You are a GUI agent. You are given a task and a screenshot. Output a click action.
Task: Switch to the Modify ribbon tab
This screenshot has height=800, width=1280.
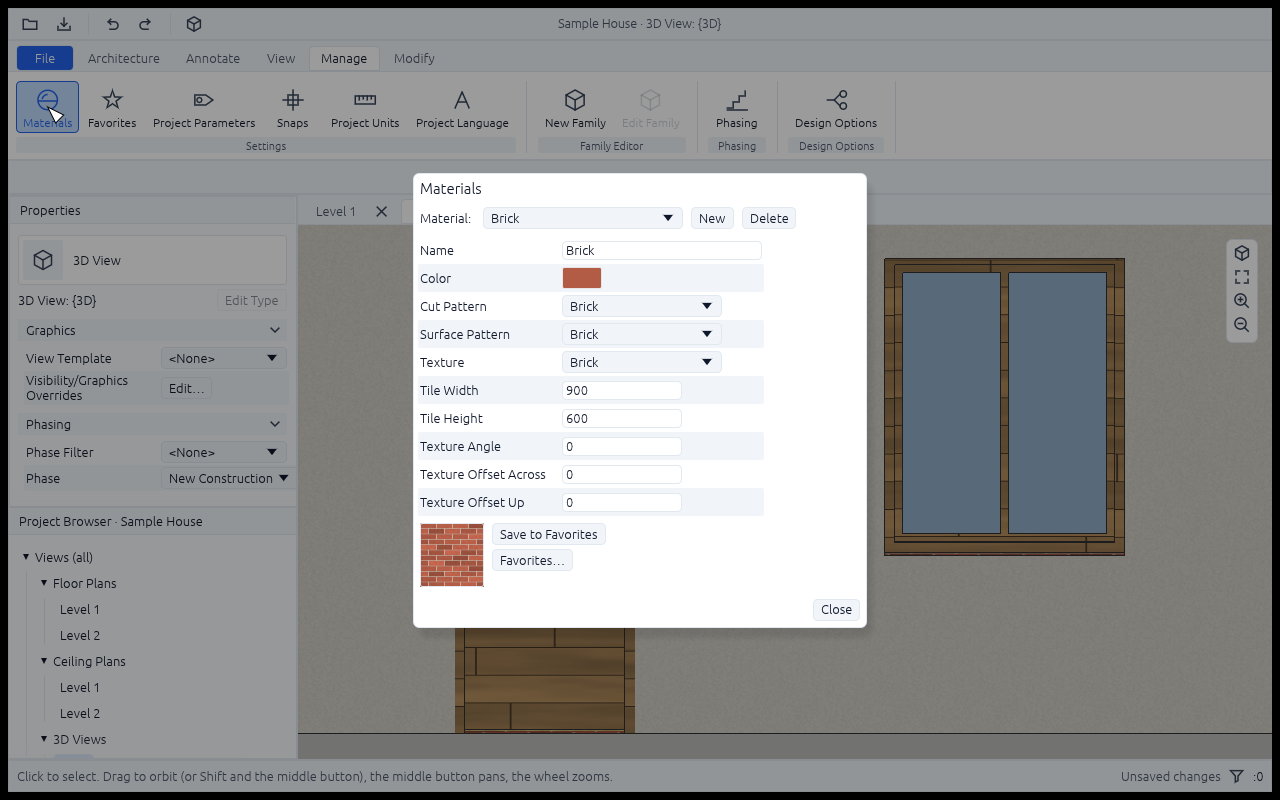pos(414,58)
